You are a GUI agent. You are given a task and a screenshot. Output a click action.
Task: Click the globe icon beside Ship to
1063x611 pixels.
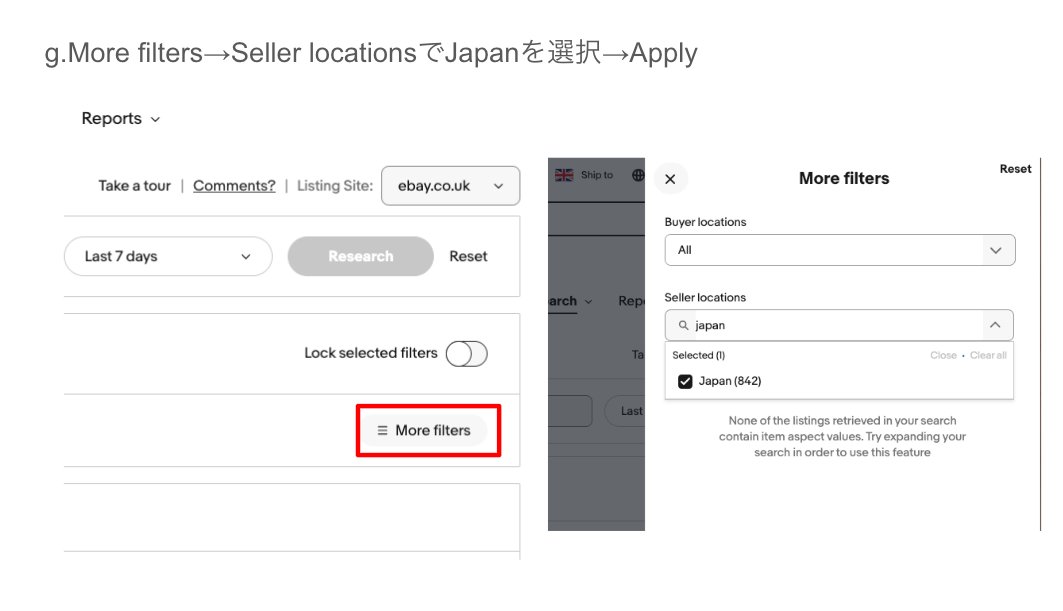point(638,175)
